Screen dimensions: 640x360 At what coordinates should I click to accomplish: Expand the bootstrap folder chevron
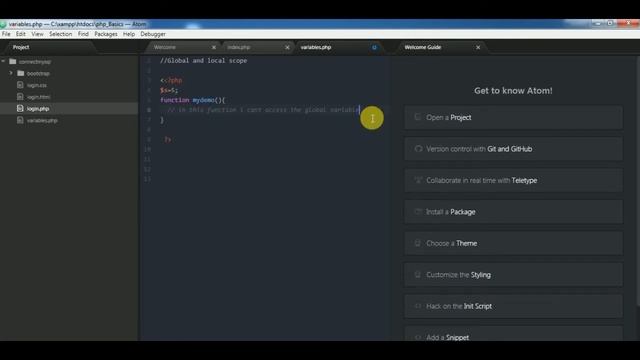coord(11,73)
